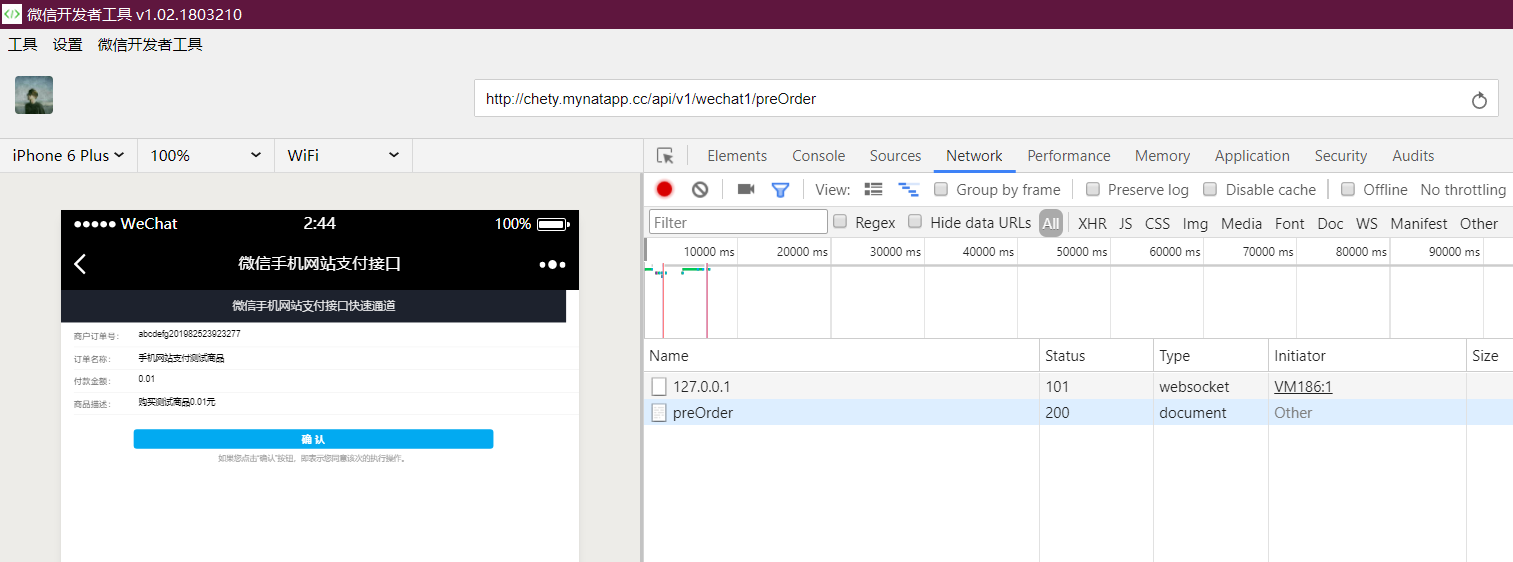
Task: Clear the network log
Action: point(700,189)
